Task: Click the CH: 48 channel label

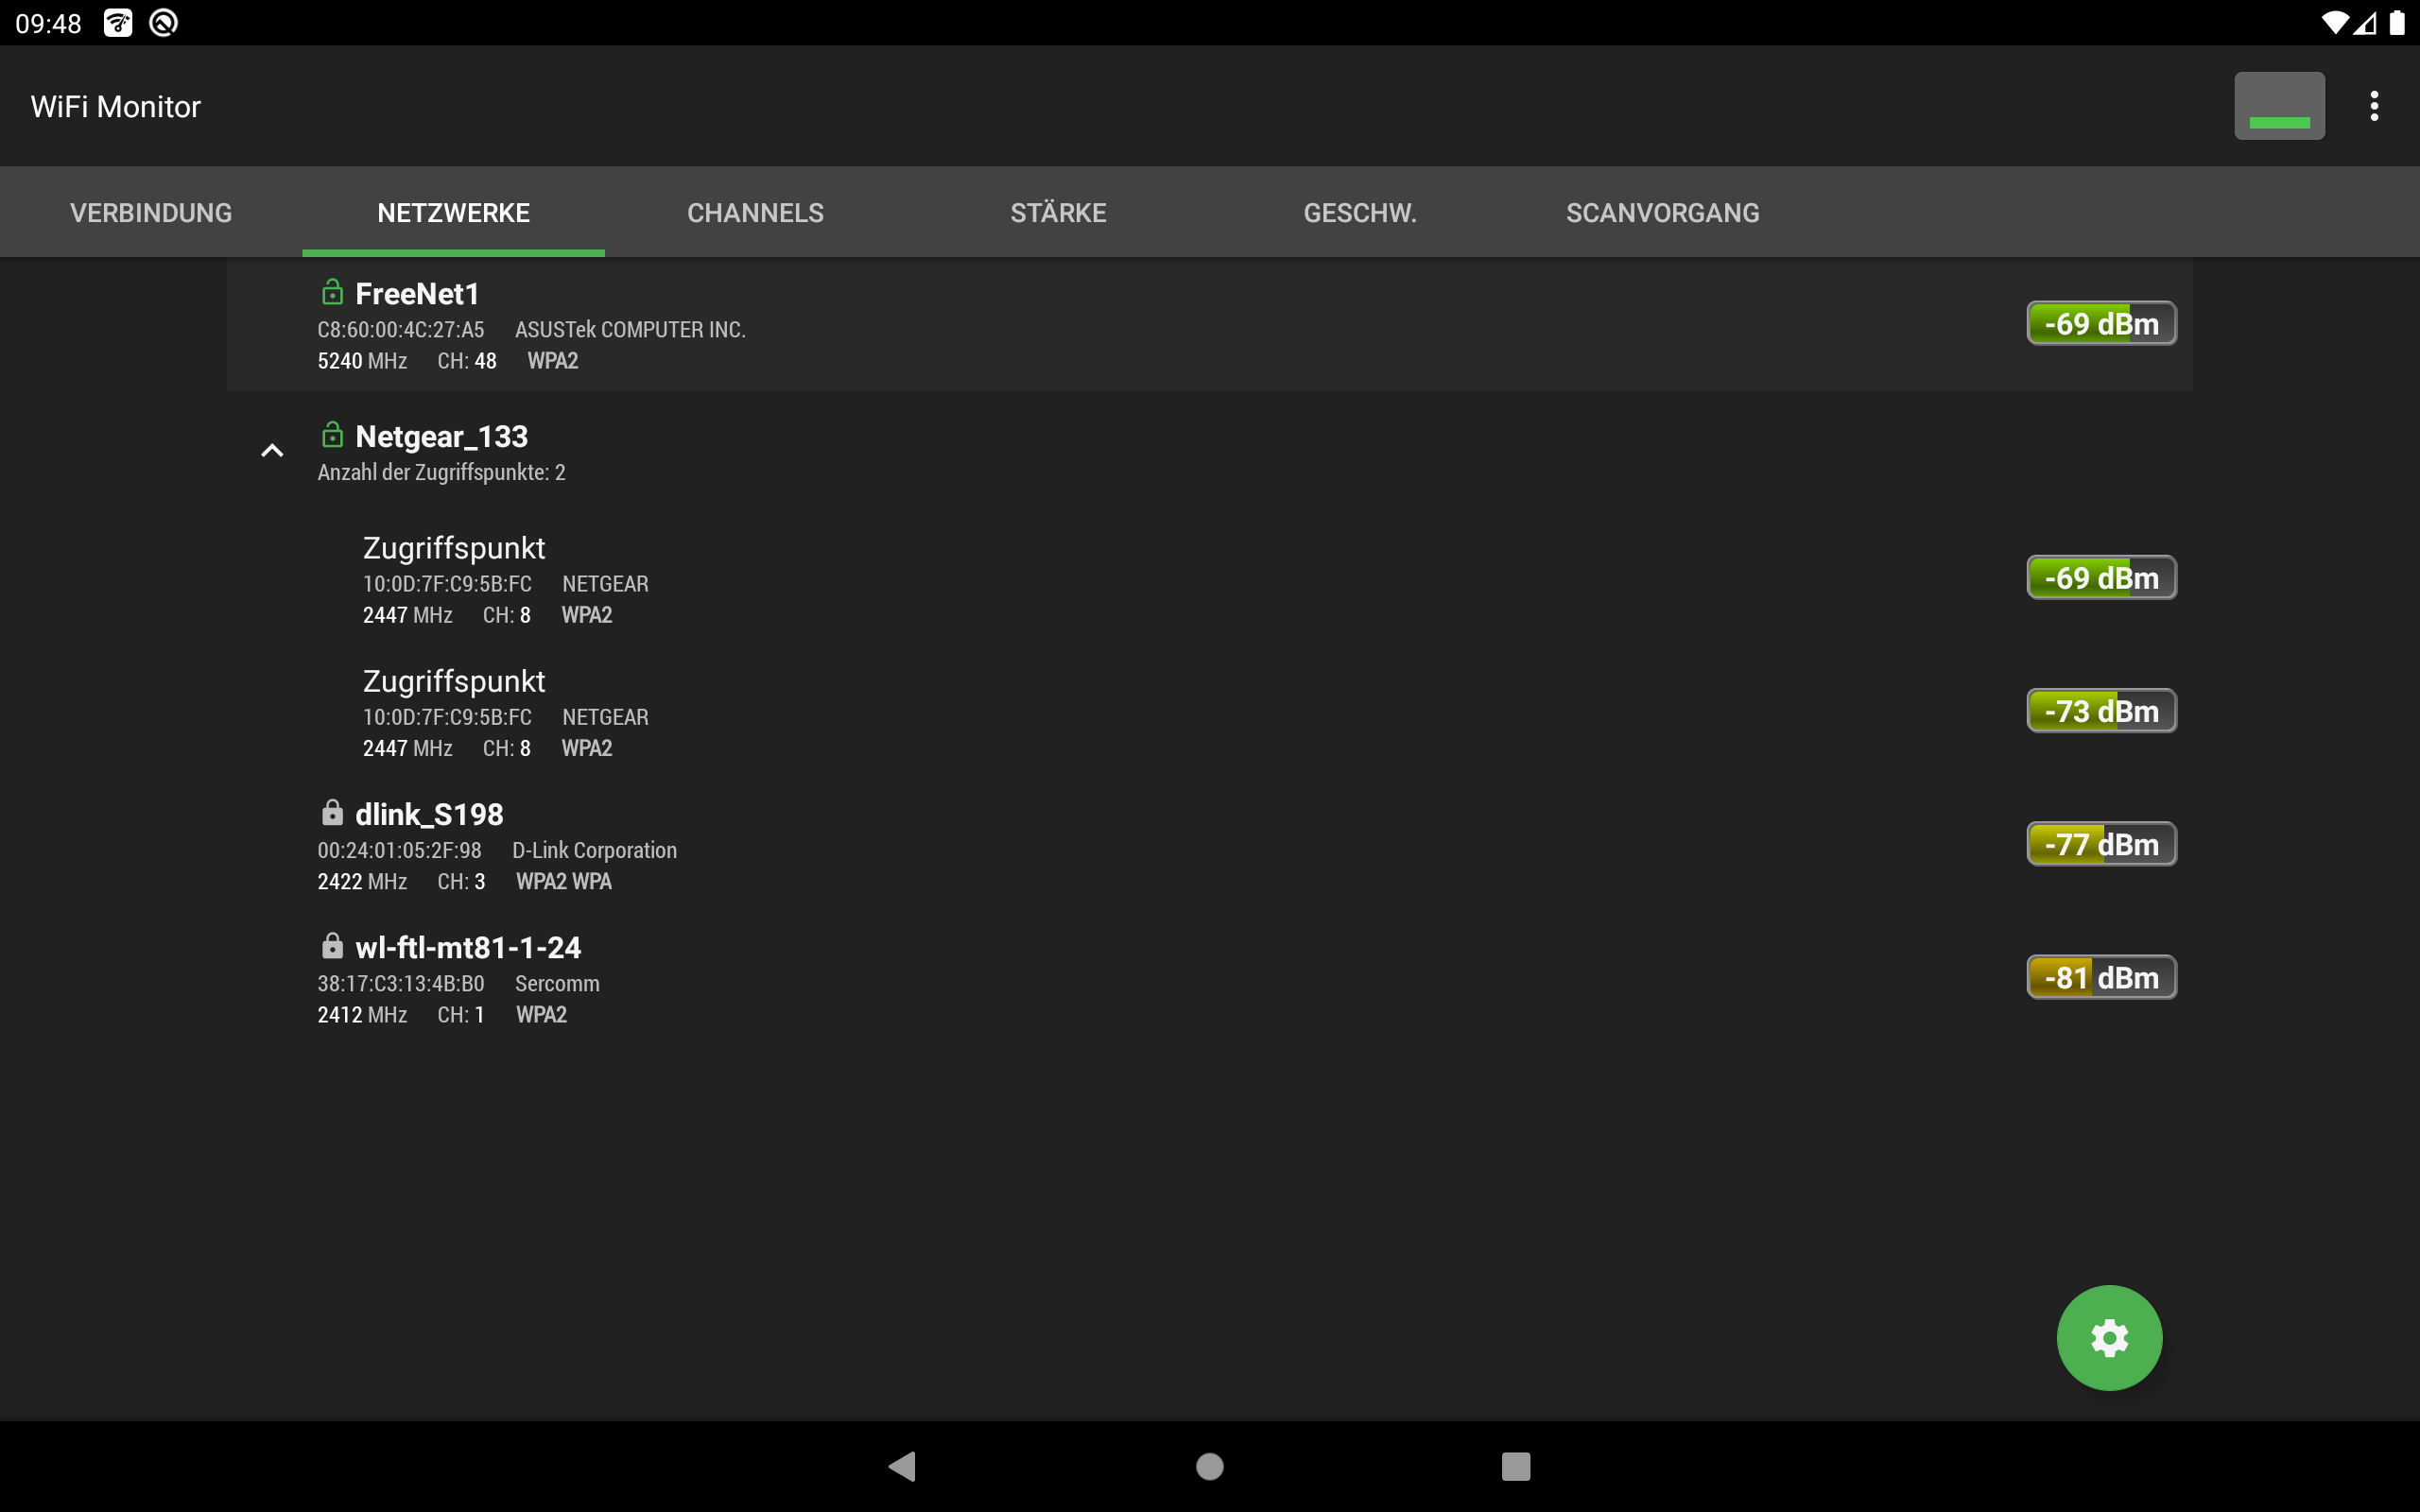Action: click(x=466, y=361)
